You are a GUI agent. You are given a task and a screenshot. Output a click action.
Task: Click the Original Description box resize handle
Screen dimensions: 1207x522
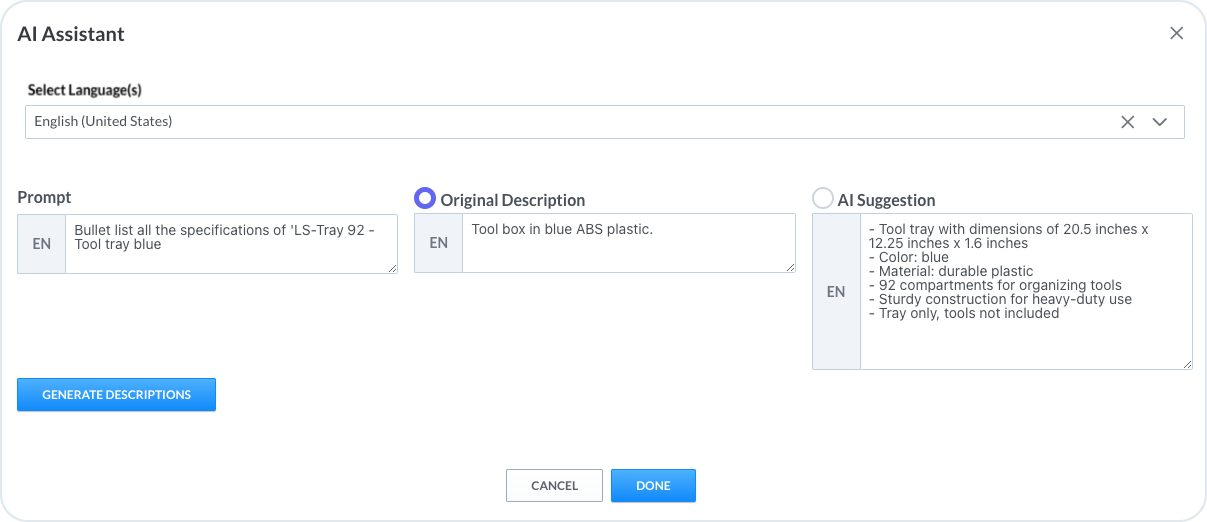(x=790, y=267)
